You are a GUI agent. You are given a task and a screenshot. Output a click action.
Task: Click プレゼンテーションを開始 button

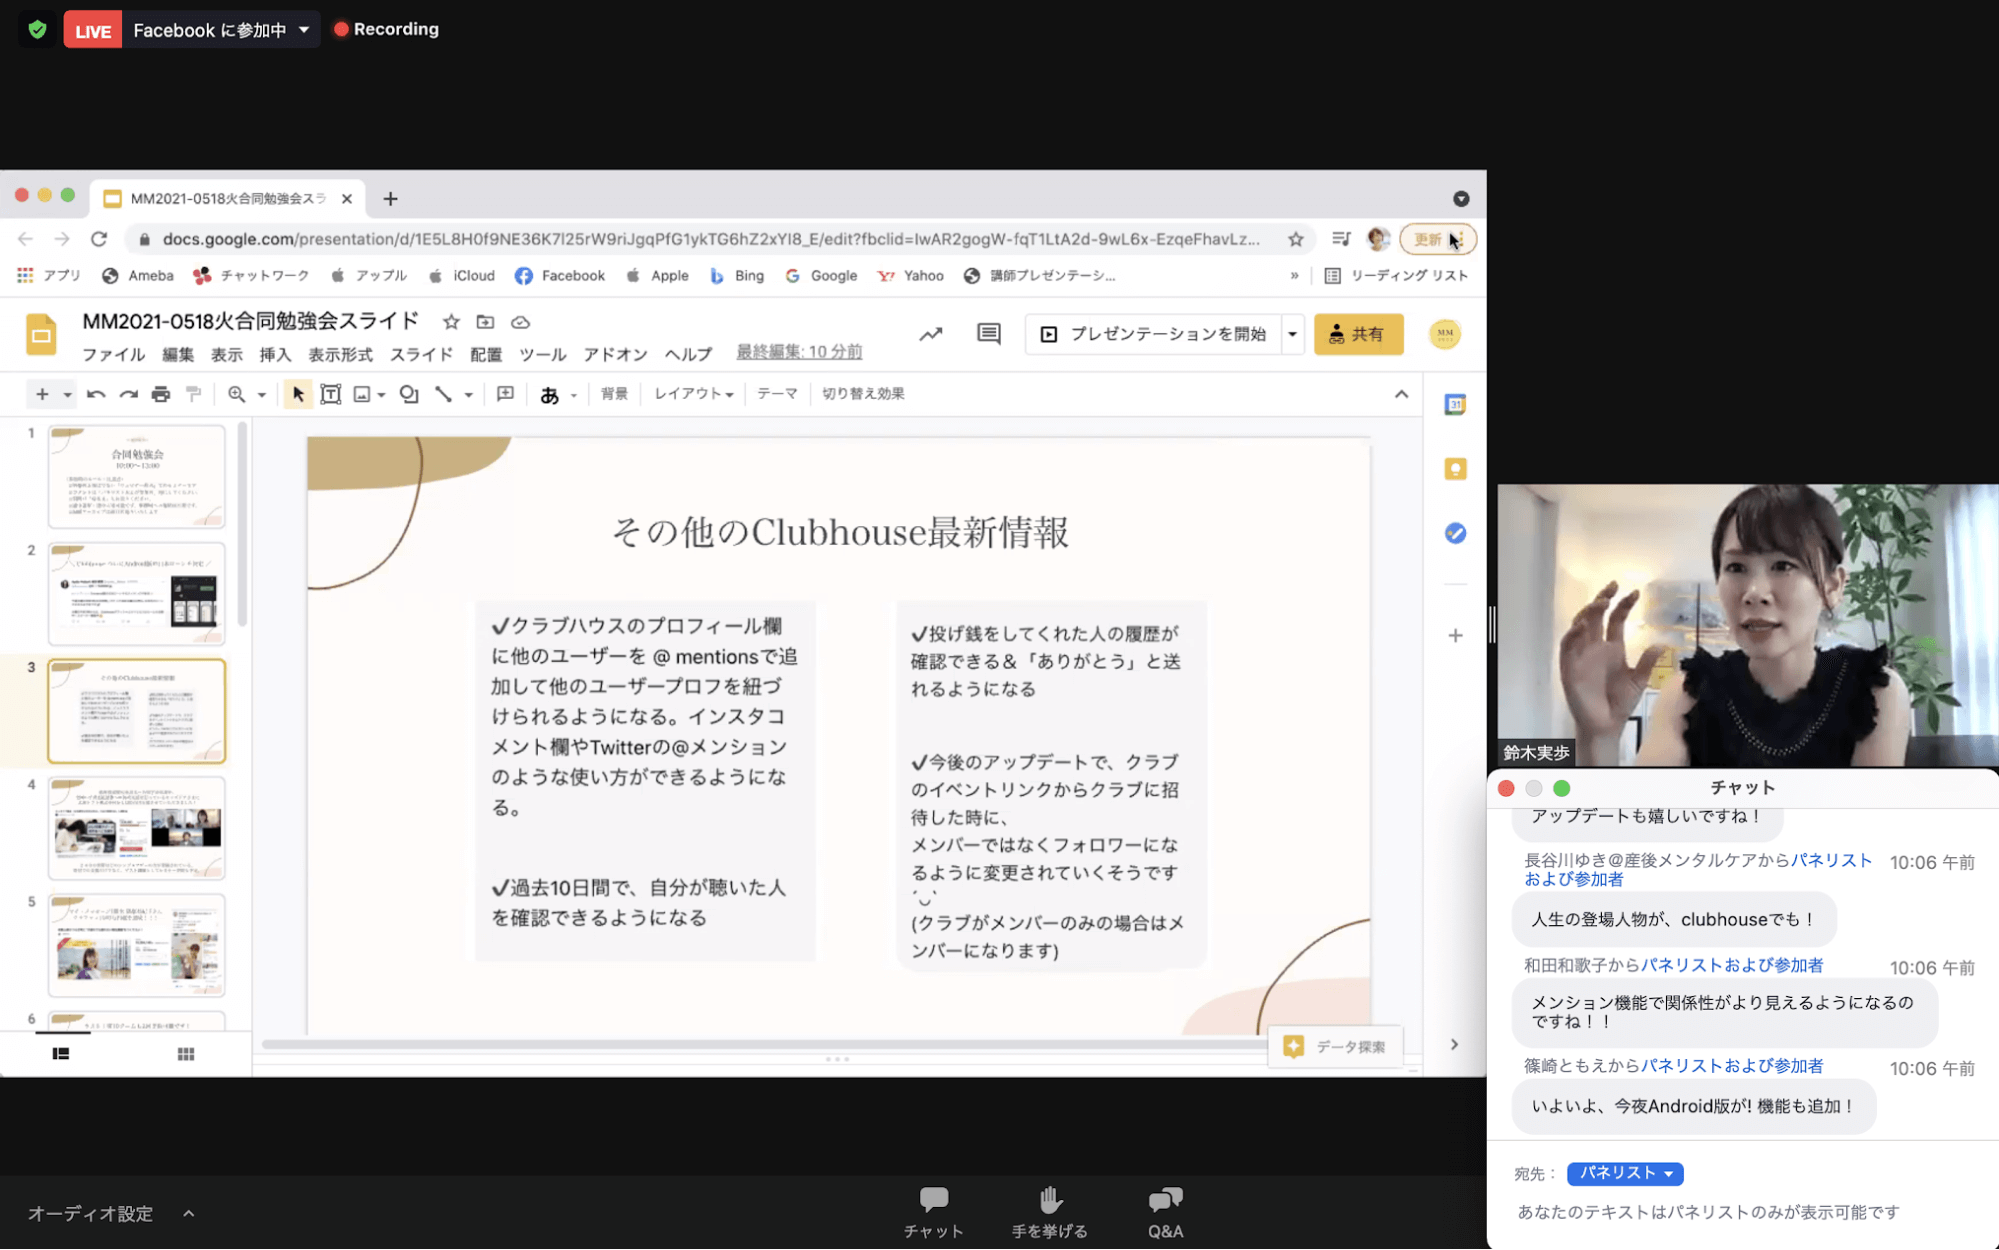tap(1154, 334)
